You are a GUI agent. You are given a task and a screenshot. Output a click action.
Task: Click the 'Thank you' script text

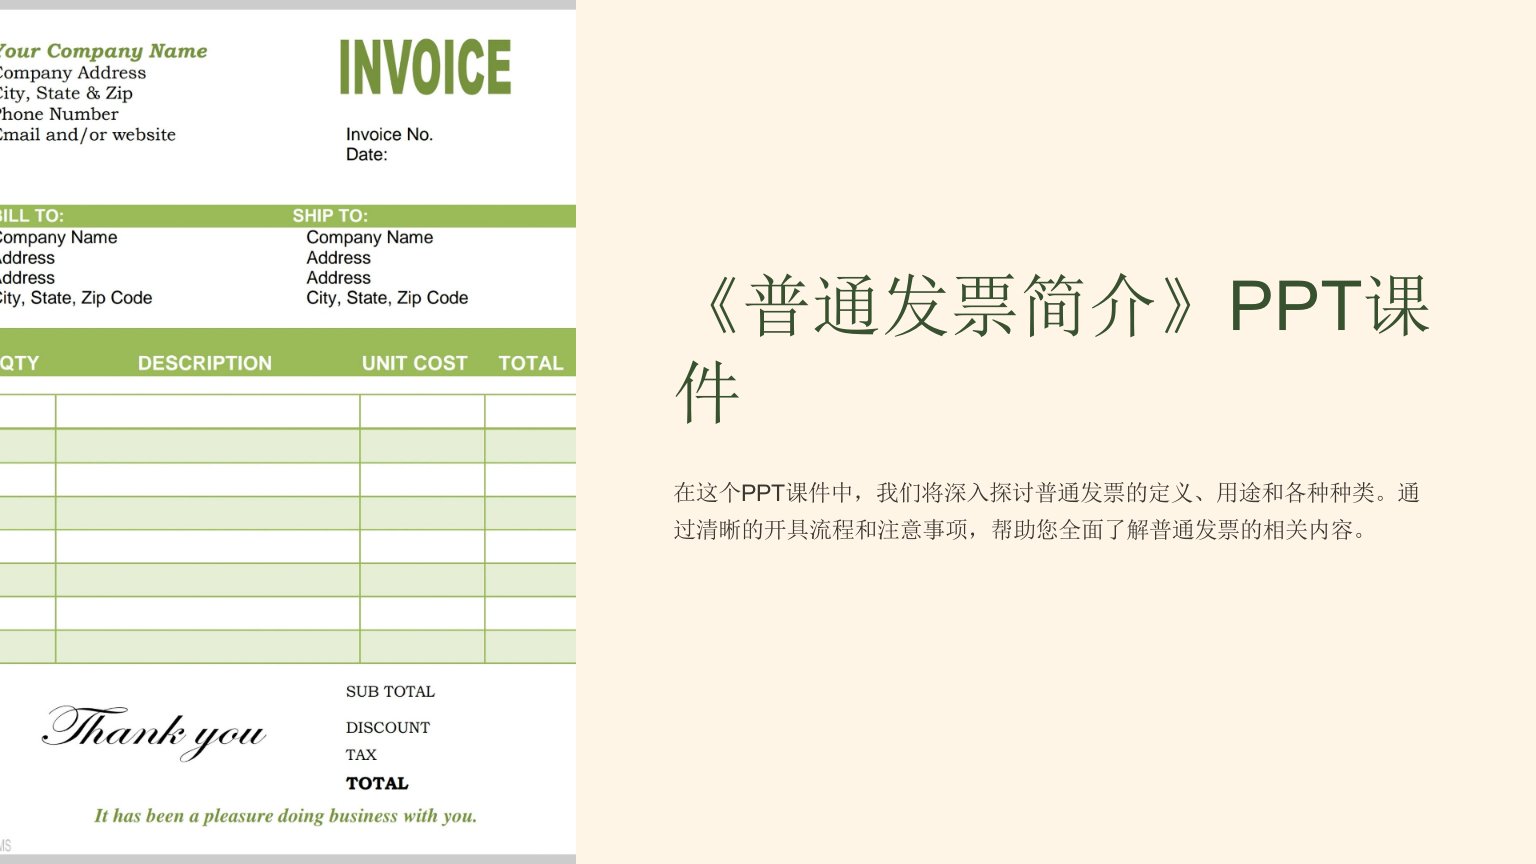154,732
